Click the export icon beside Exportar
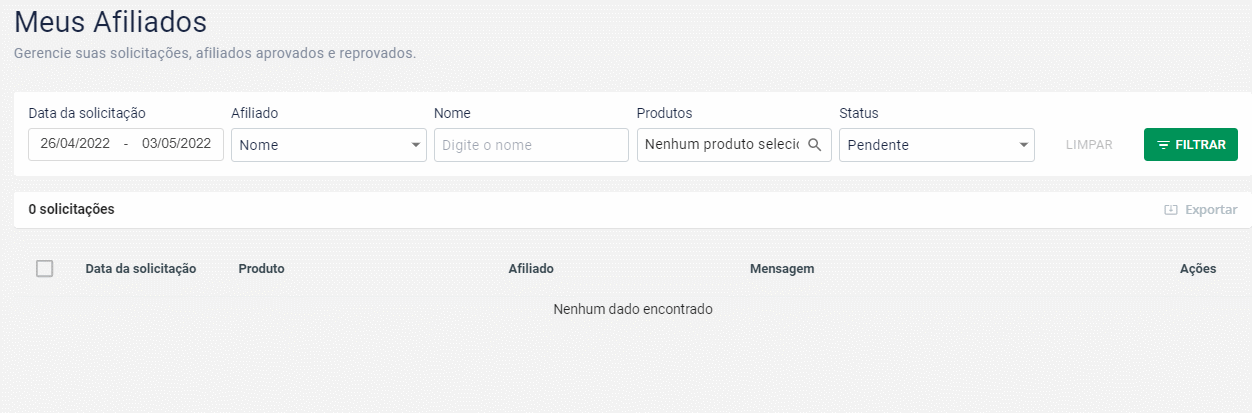The height and width of the screenshot is (413, 1252). [1171, 210]
